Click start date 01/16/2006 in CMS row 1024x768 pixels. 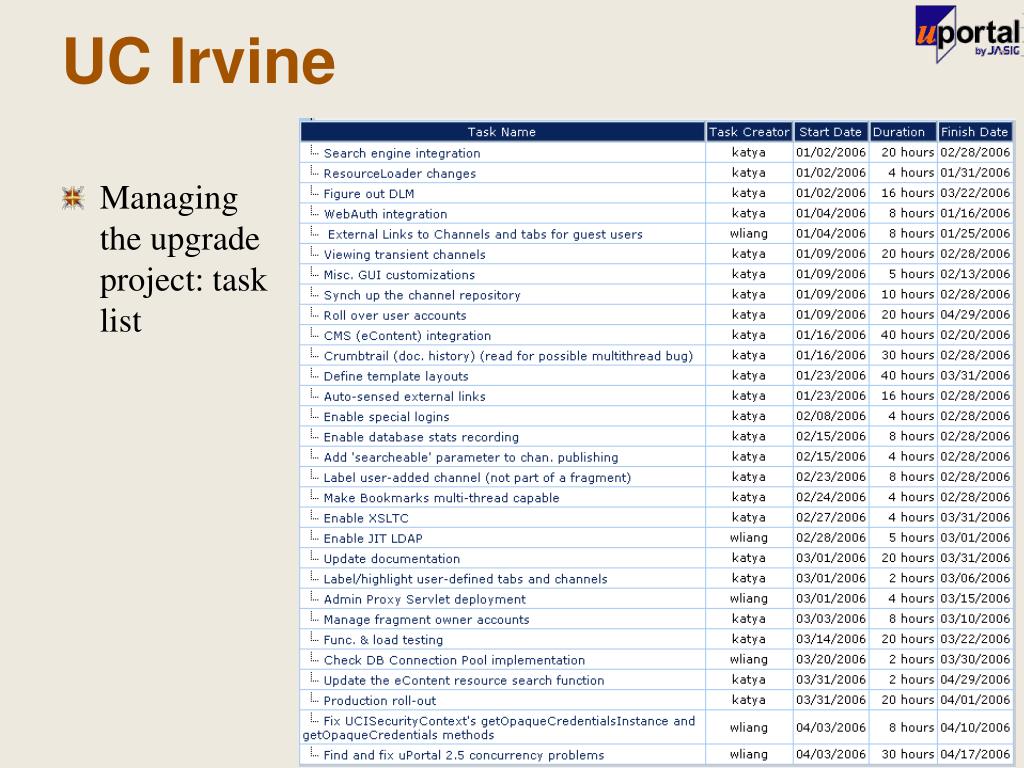(831, 334)
